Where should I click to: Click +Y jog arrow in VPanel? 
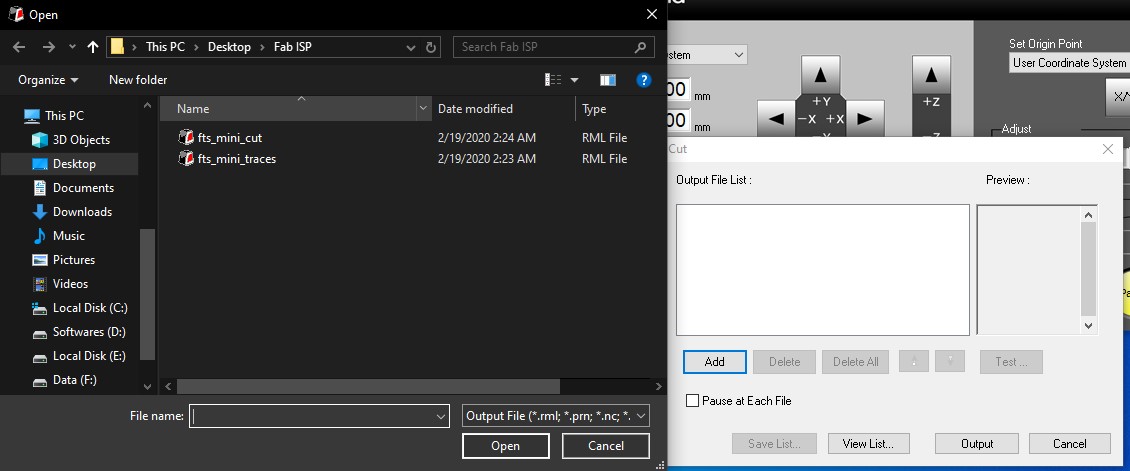click(821, 77)
